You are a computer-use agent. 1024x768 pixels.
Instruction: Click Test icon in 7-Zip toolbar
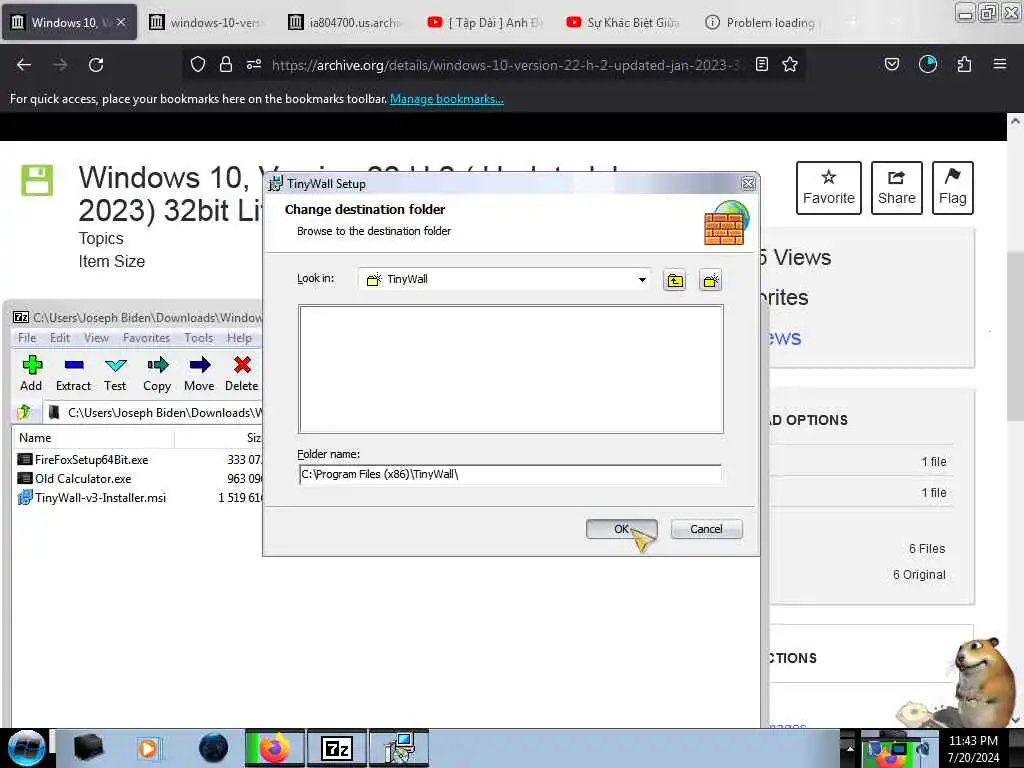[x=115, y=374]
